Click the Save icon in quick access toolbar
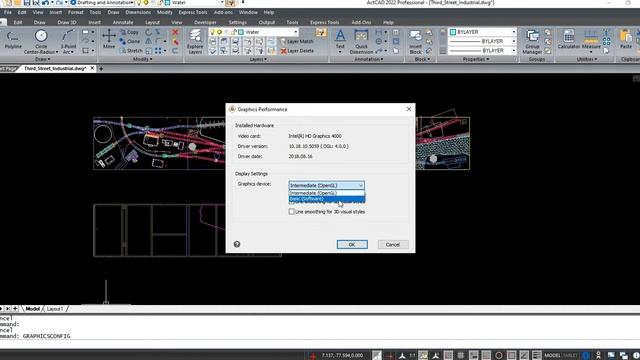The height and width of the screenshot is (360, 640). click(x=26, y=3)
